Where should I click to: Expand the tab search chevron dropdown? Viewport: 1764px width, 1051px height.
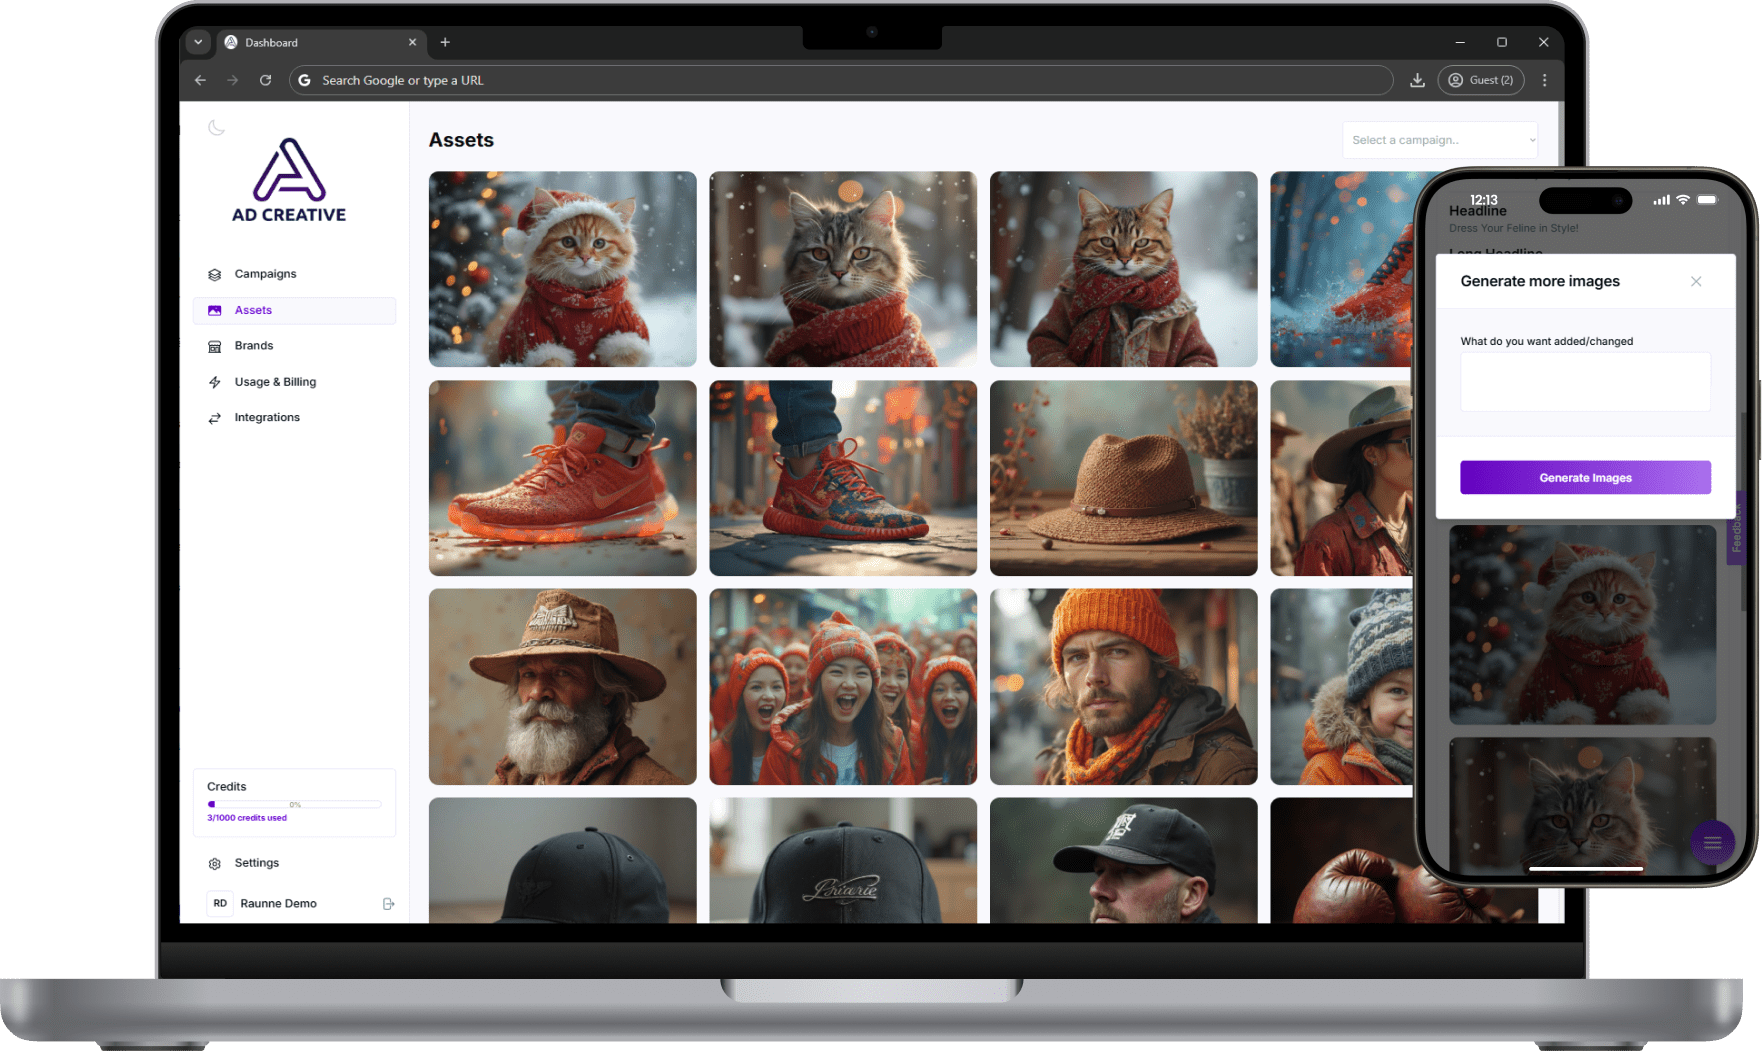198,42
